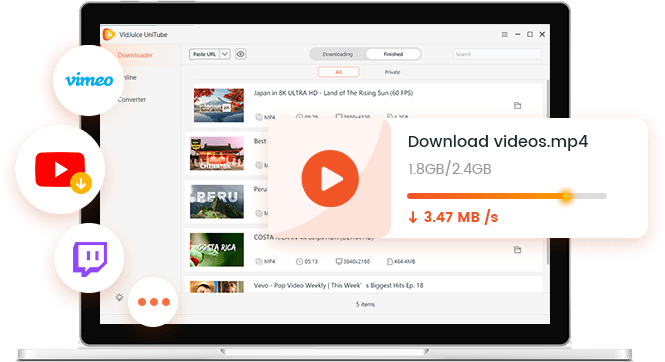The height and width of the screenshot is (362, 665).
Task: Select the Vevo Pop Video Weekly title
Action: click(x=338, y=285)
